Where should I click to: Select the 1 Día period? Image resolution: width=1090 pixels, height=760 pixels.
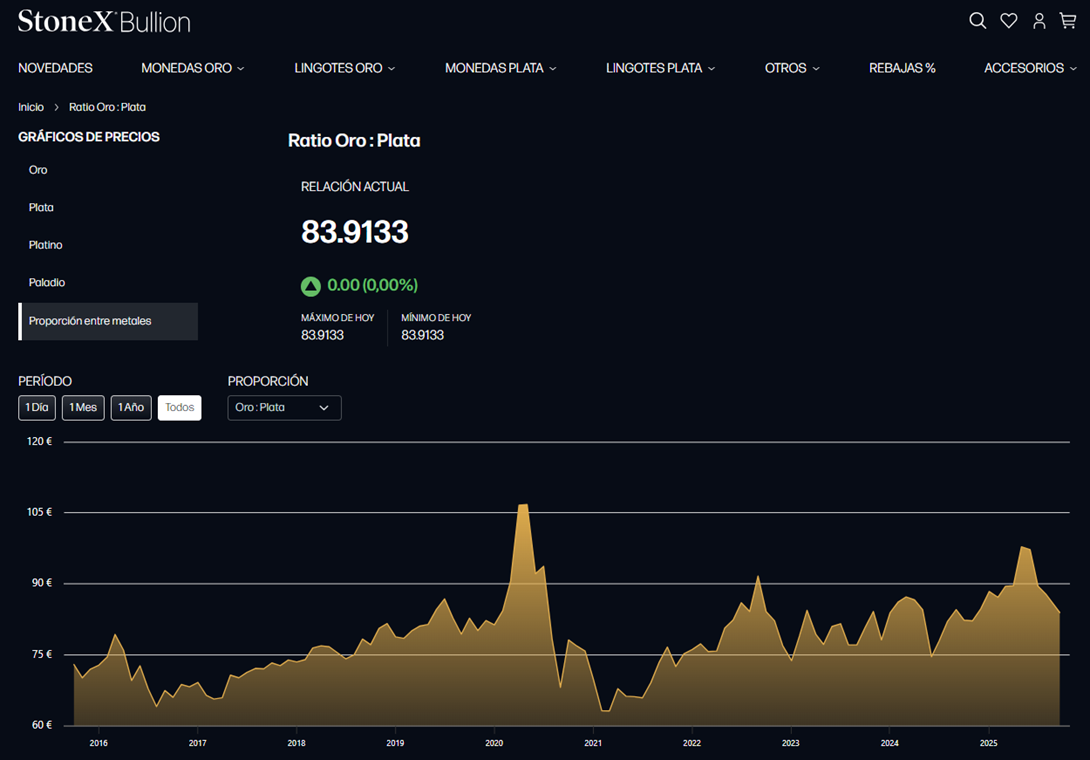coord(37,408)
